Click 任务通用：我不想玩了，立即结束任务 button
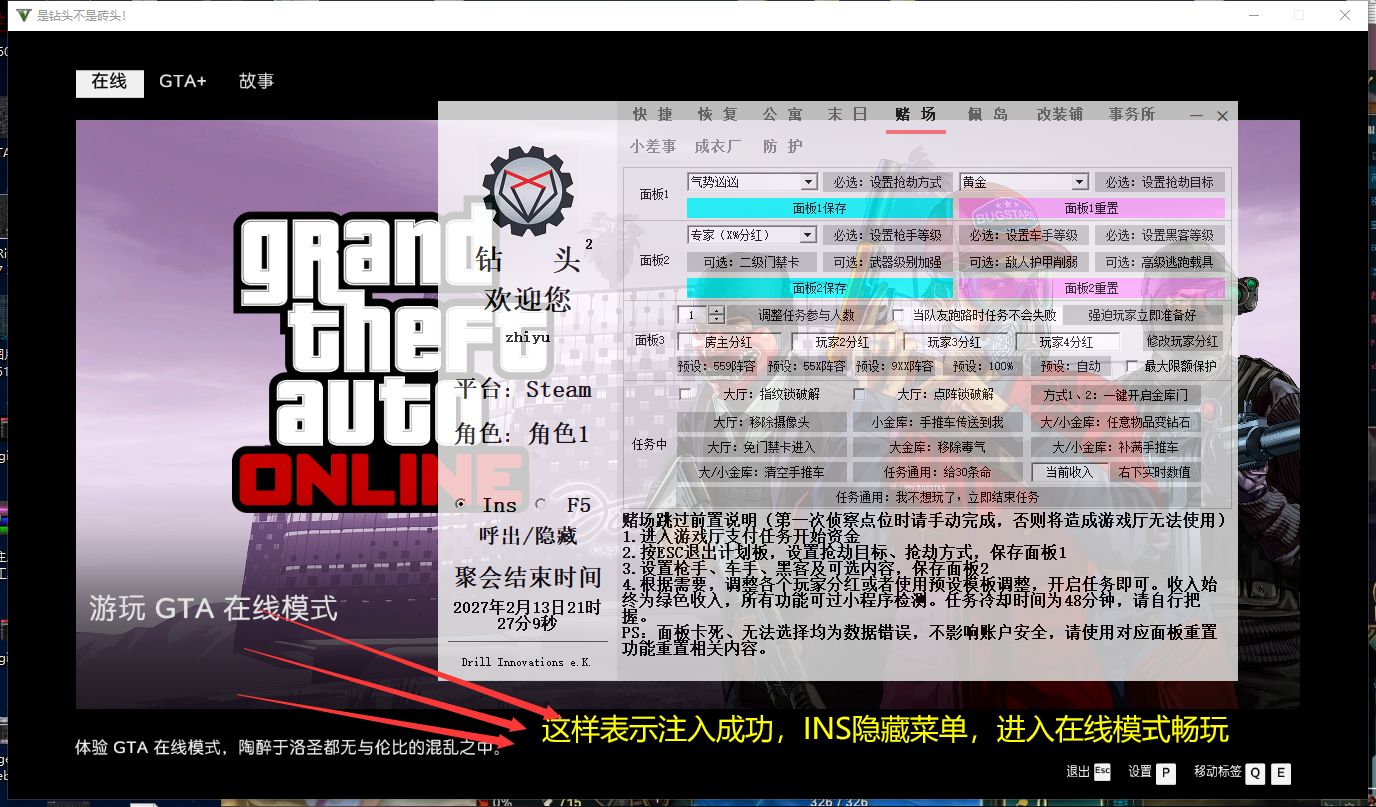 tap(938, 497)
